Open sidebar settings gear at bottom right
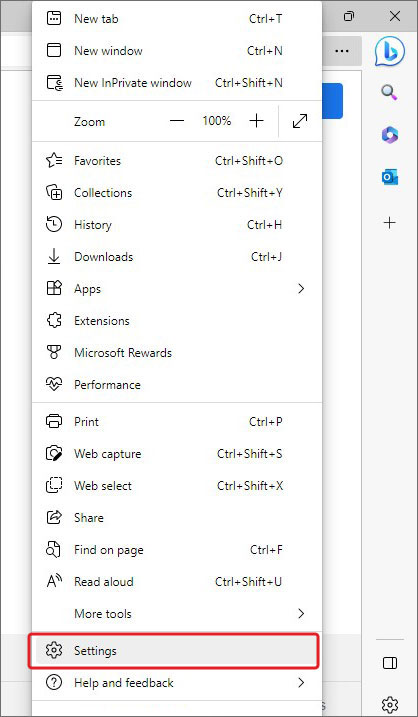This screenshot has height=717, width=418. pos(390,703)
